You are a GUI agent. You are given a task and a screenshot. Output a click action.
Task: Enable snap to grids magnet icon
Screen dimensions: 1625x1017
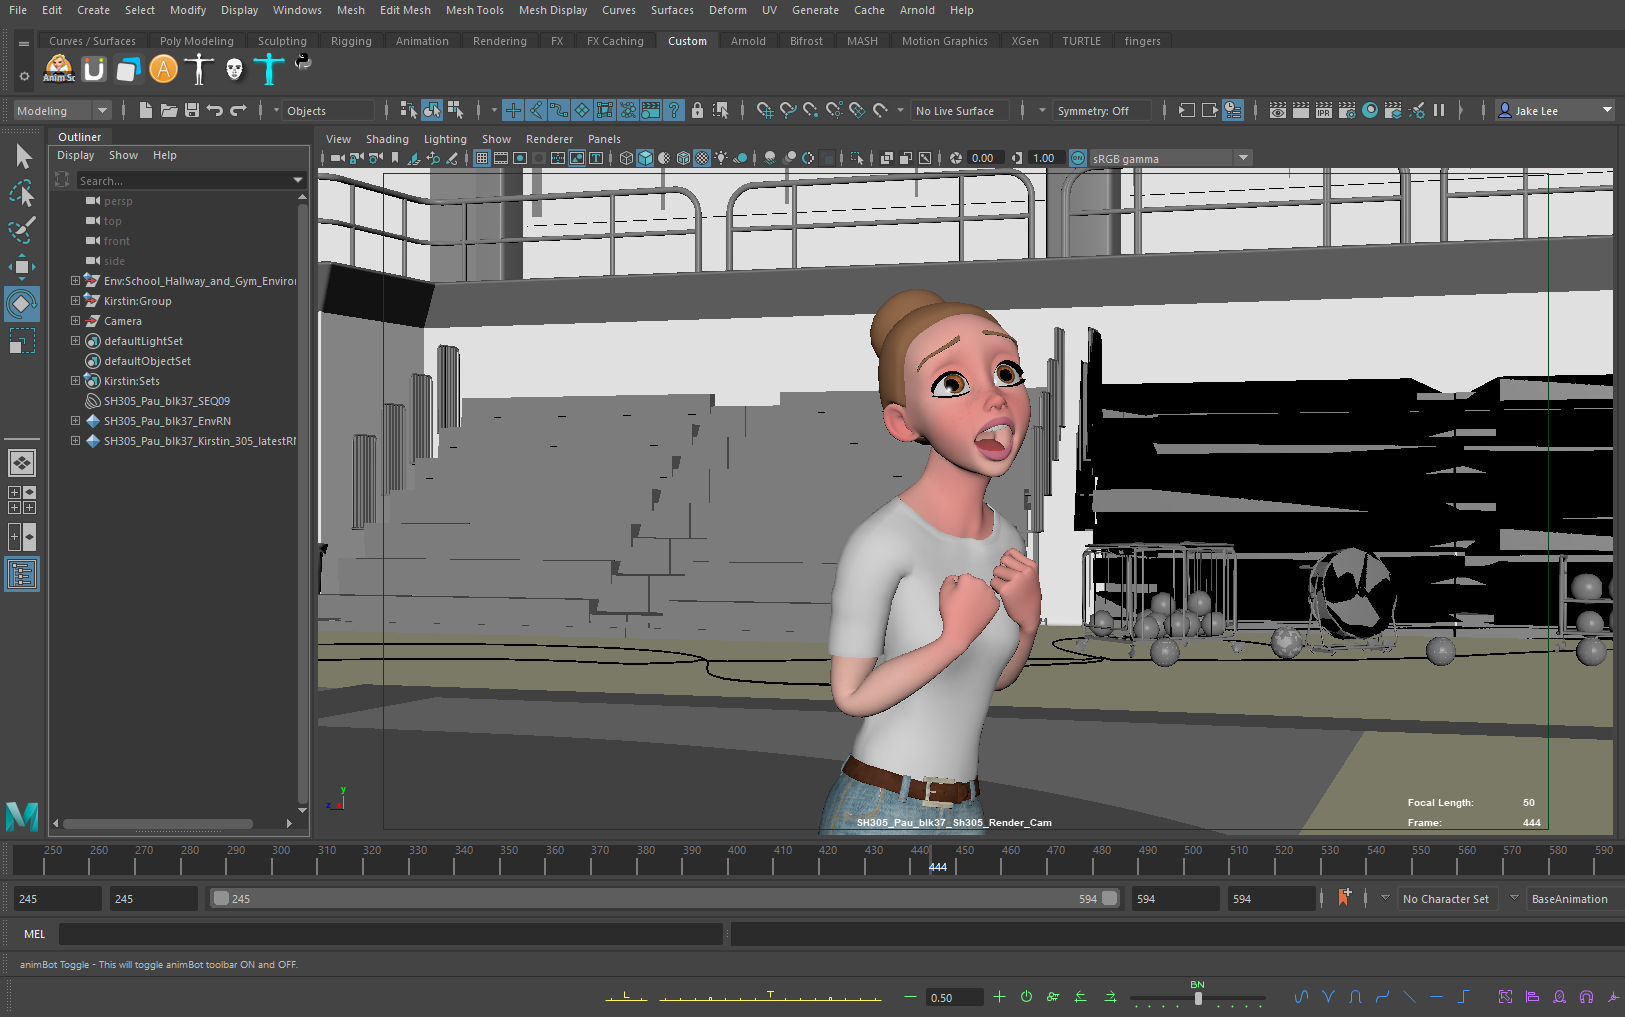(766, 110)
